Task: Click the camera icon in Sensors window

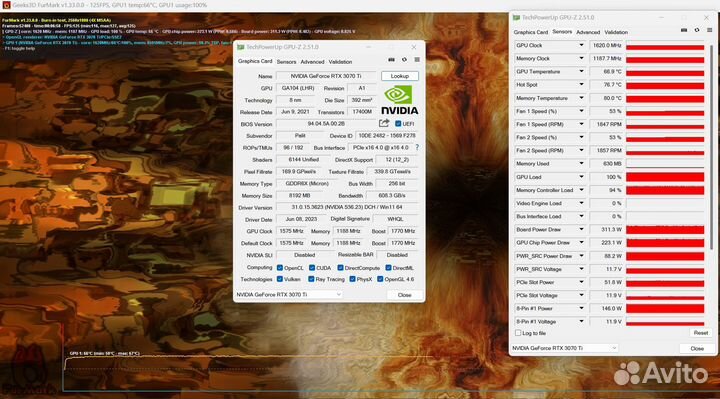Action: pos(684,30)
